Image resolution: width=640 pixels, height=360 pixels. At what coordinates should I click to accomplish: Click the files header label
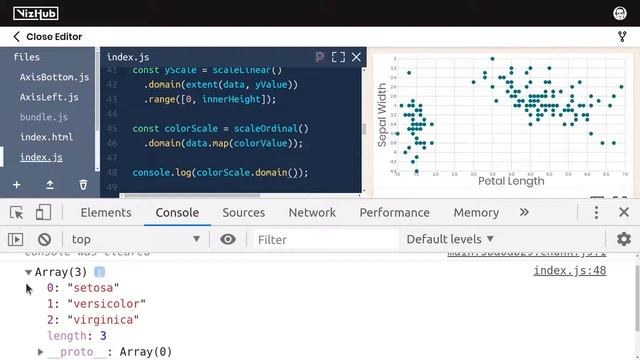click(x=27, y=57)
